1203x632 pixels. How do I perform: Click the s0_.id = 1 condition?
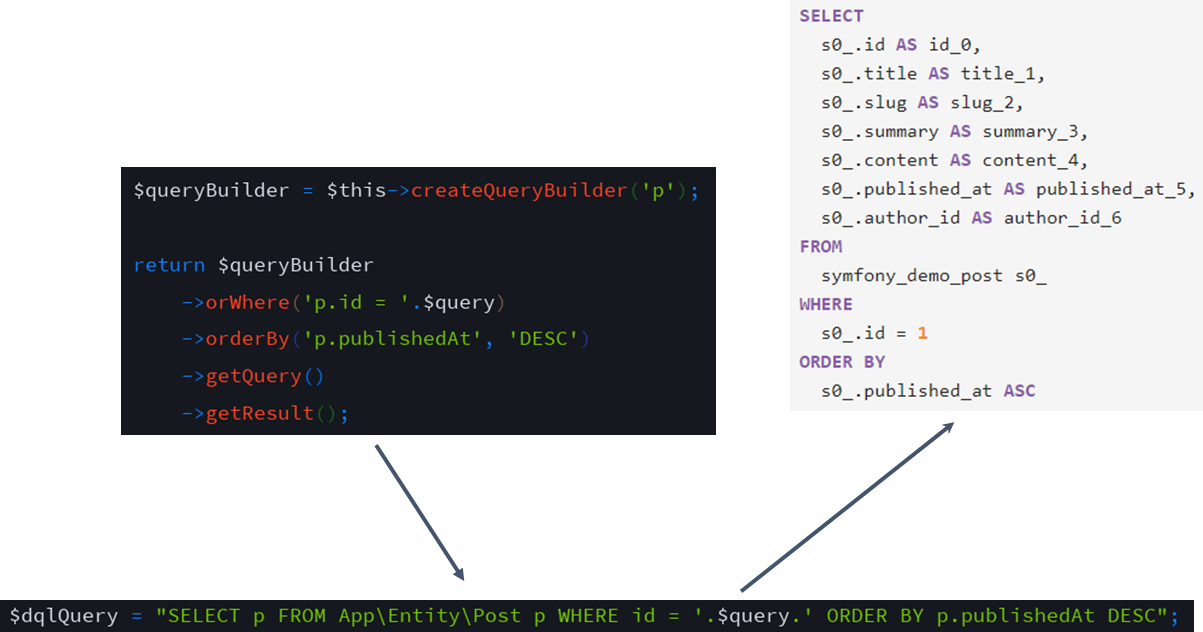click(874, 333)
